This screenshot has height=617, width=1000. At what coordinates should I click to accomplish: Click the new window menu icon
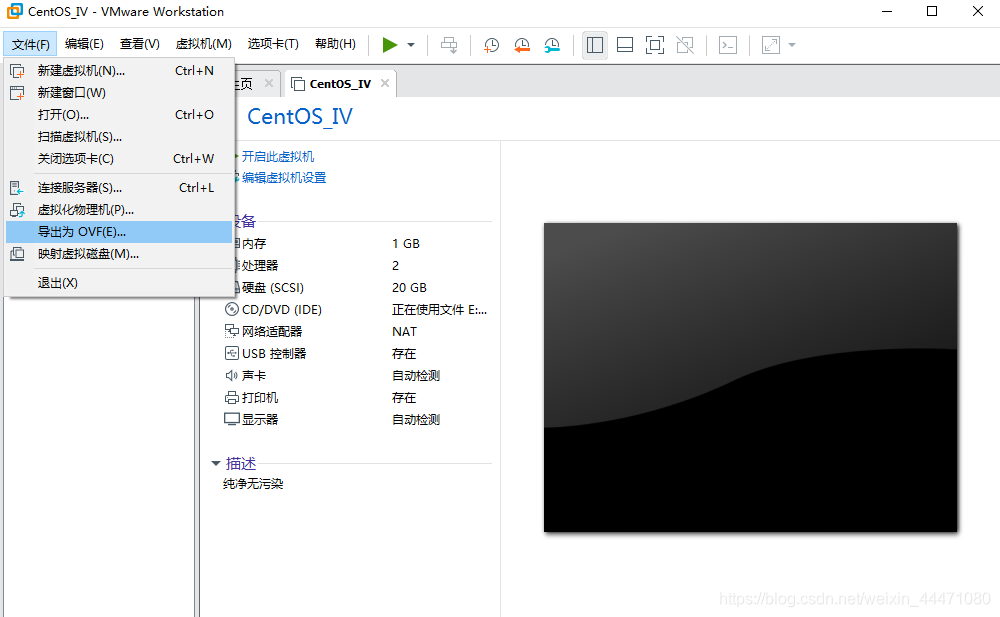(17, 93)
